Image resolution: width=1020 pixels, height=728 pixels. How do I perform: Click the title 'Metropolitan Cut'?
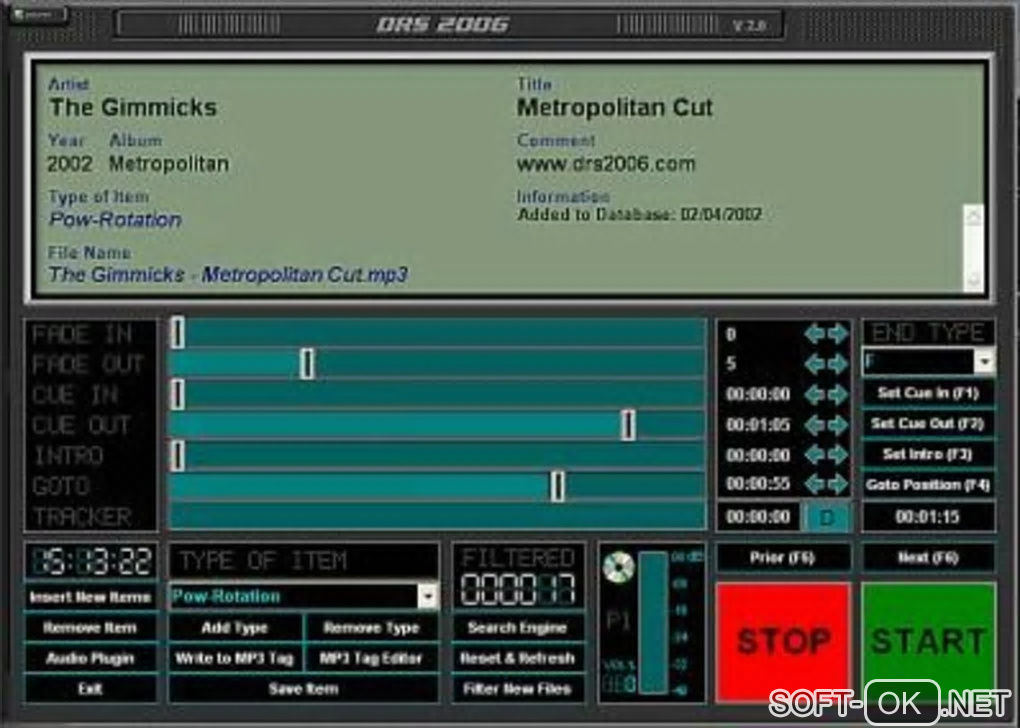(x=615, y=107)
